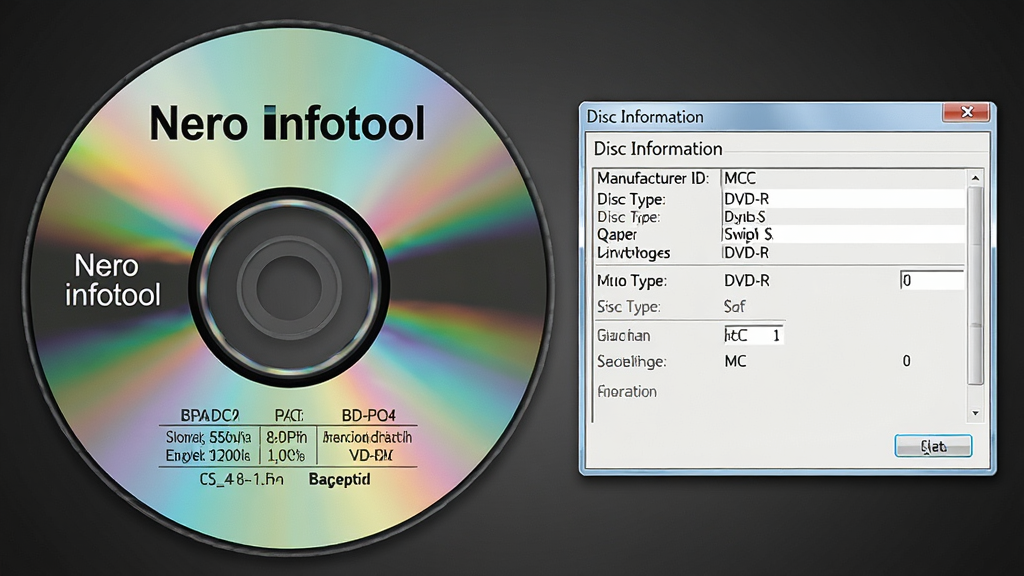Click the input field containing 0
Screen dimensions: 1024x576
(932, 280)
